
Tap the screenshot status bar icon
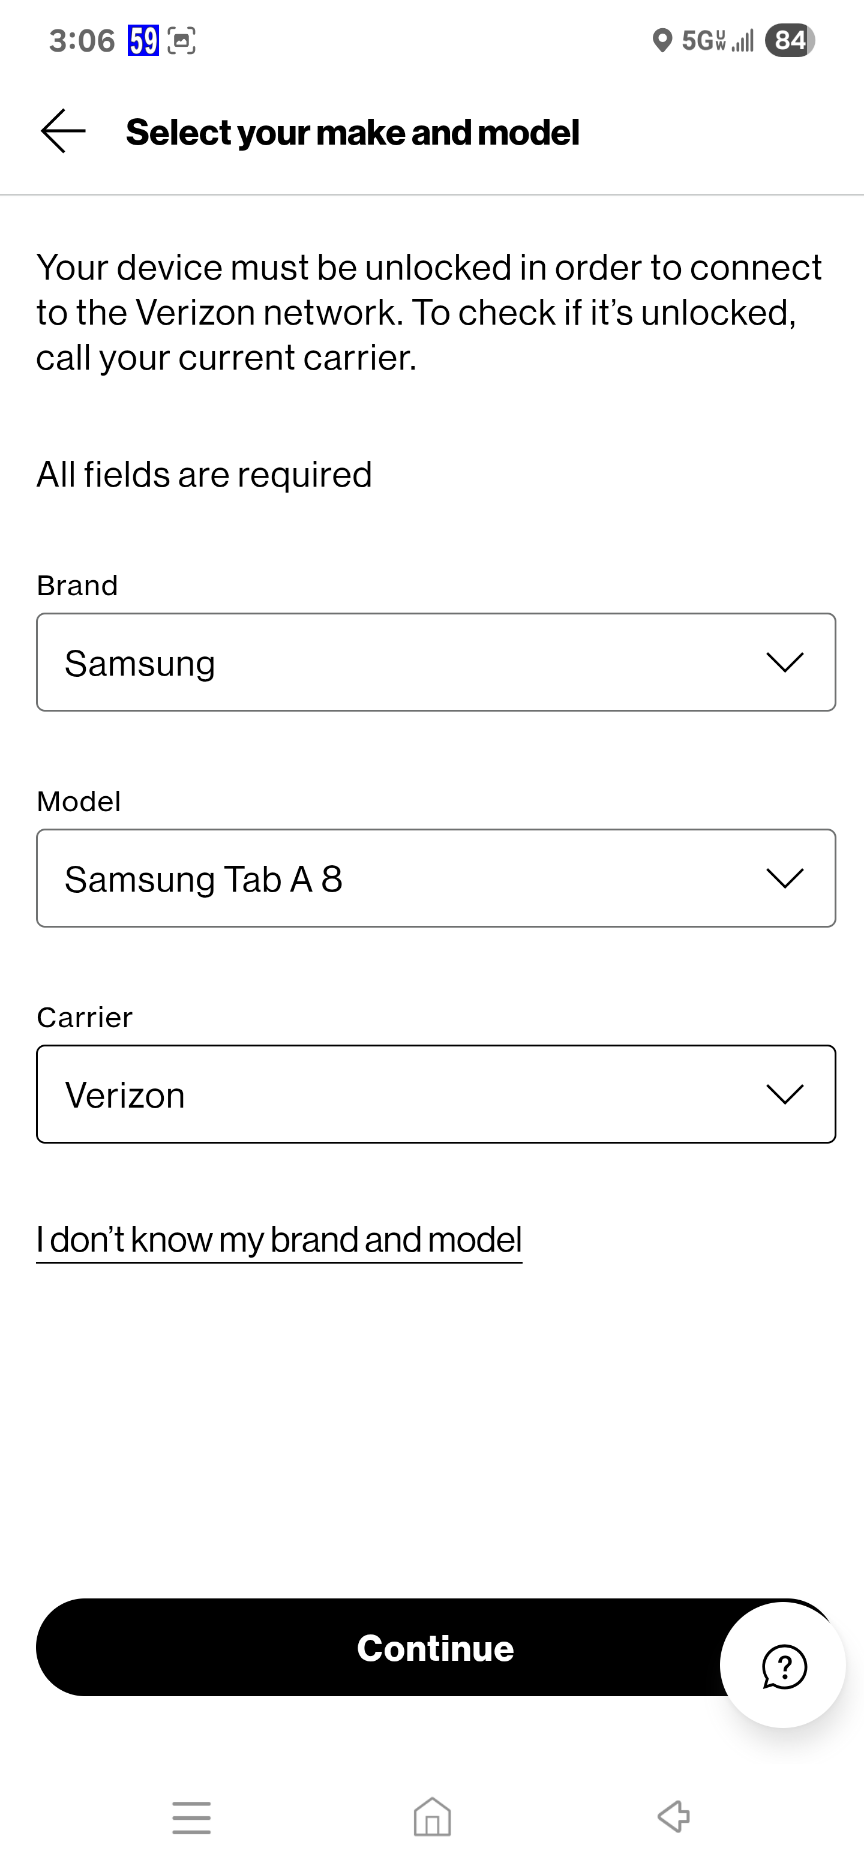click(181, 41)
